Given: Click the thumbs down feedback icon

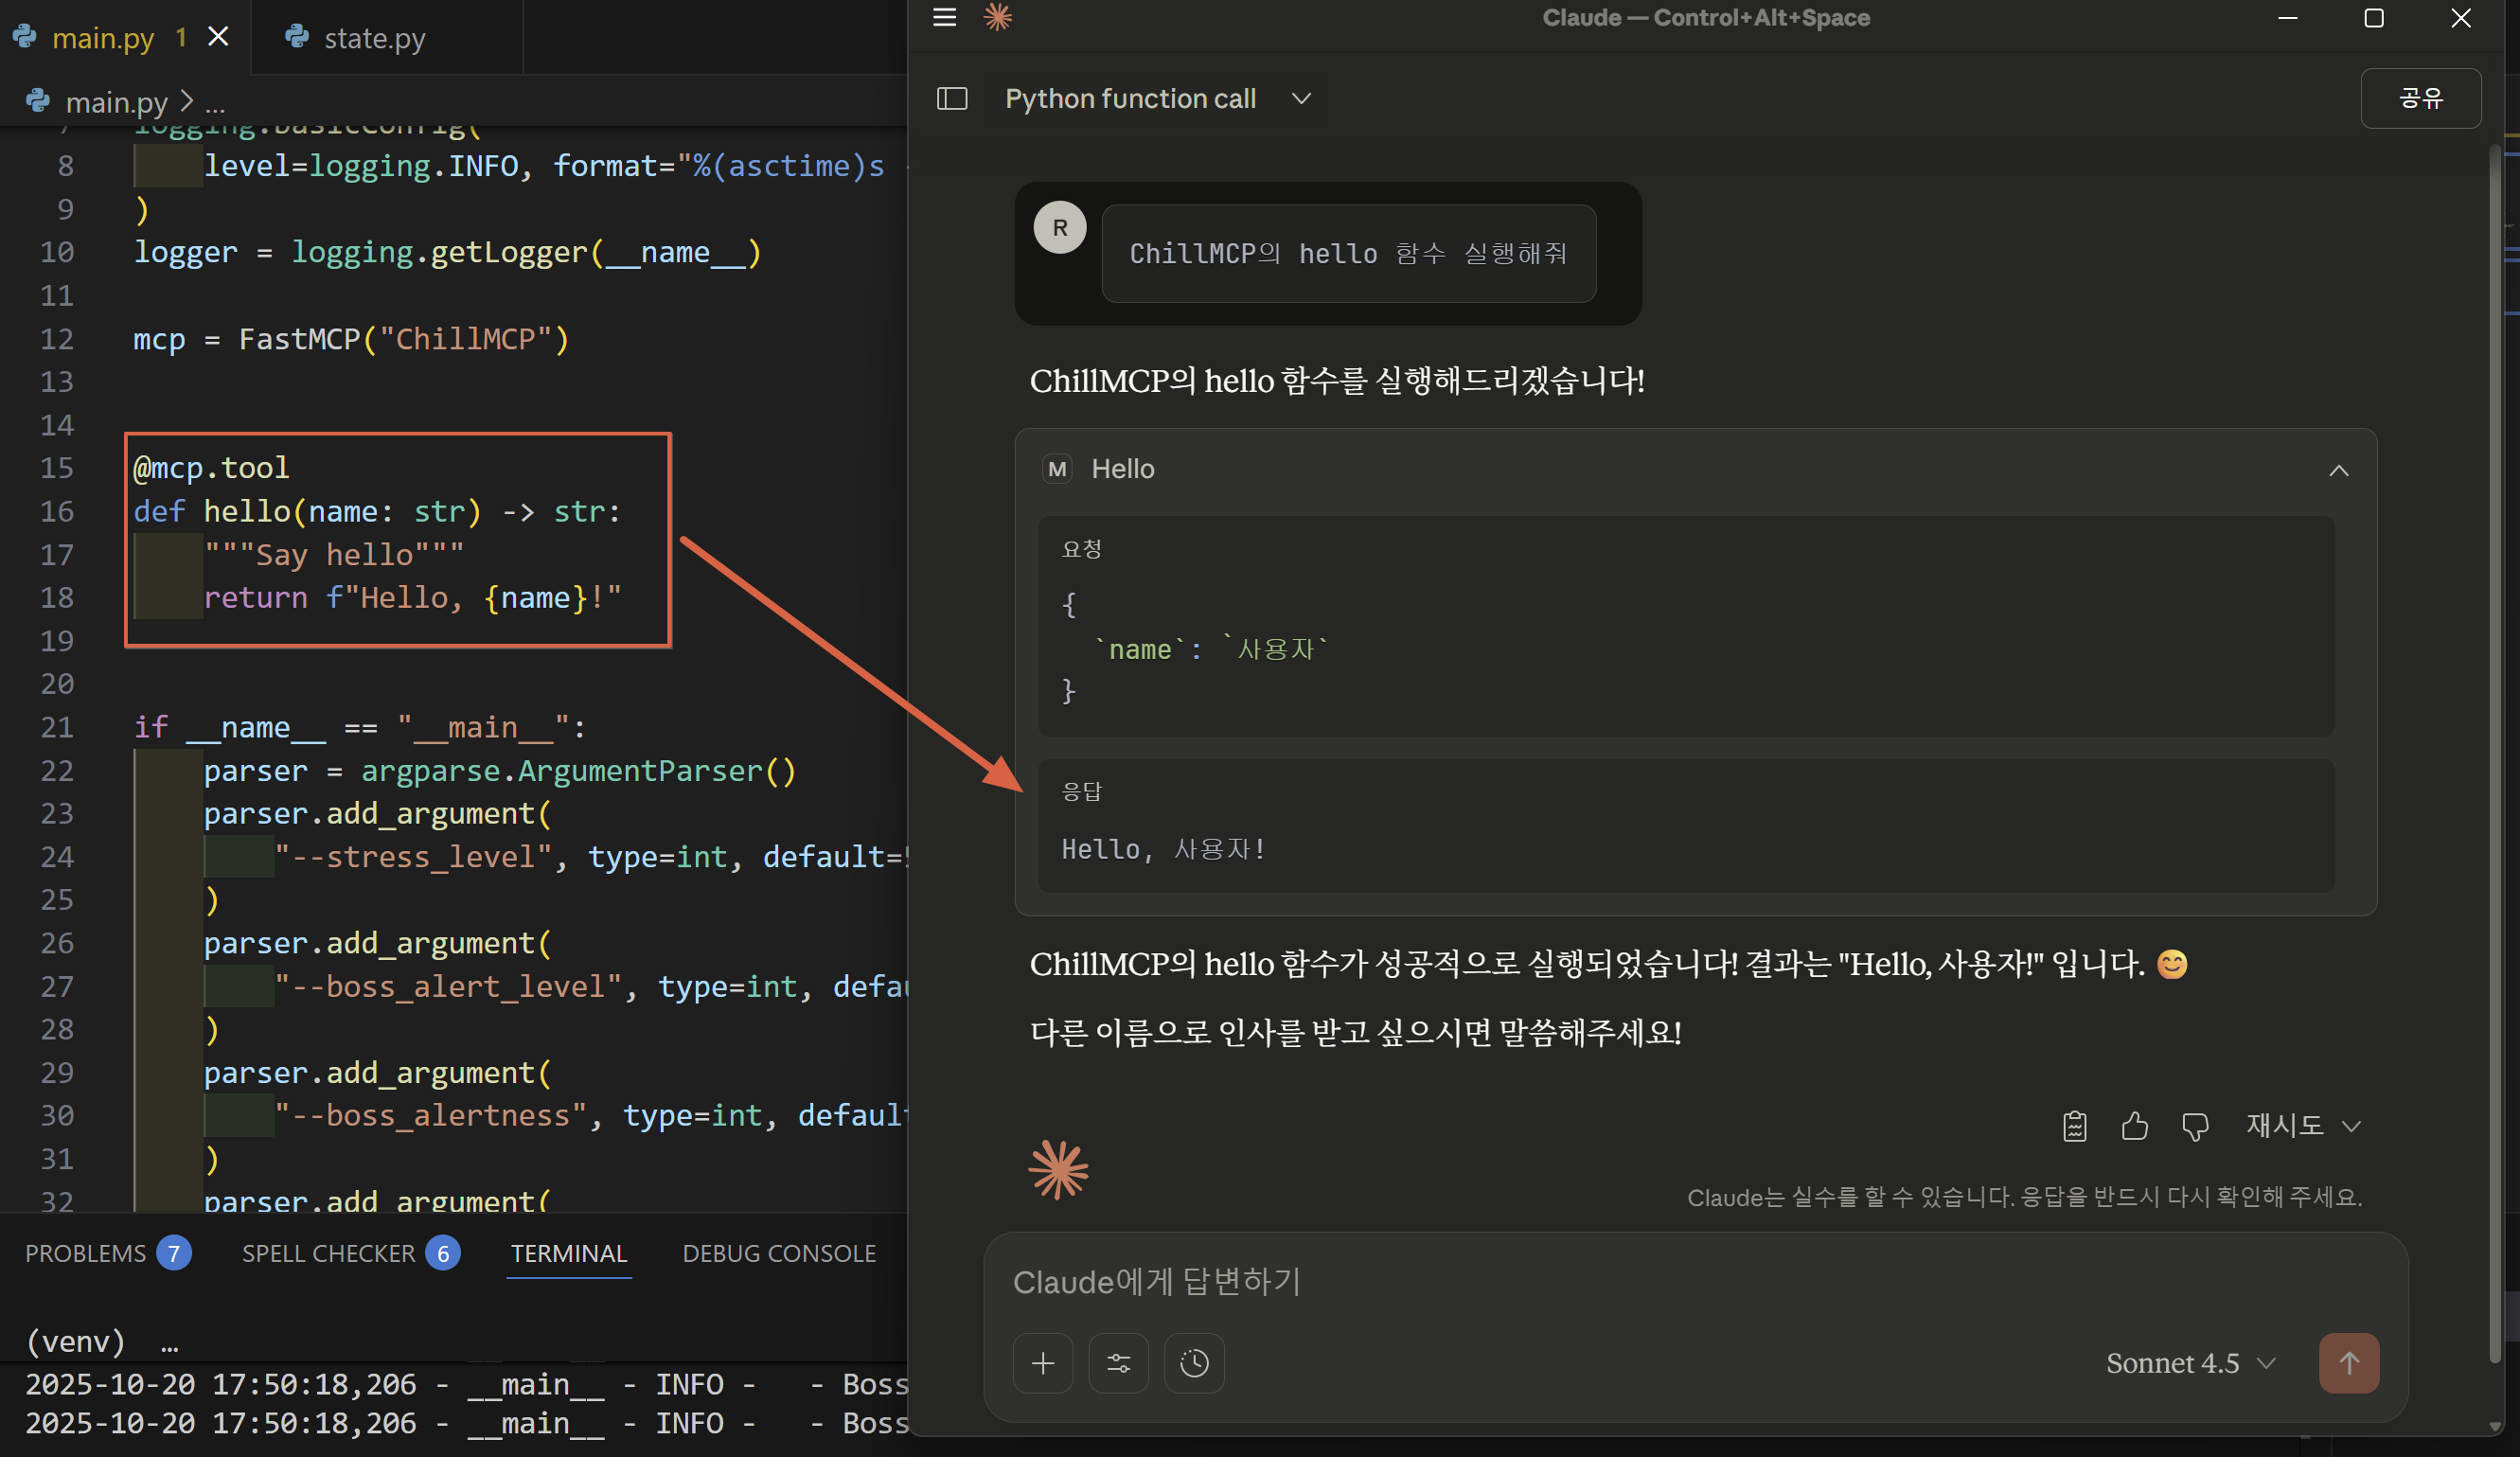Looking at the screenshot, I should coord(2194,1126).
